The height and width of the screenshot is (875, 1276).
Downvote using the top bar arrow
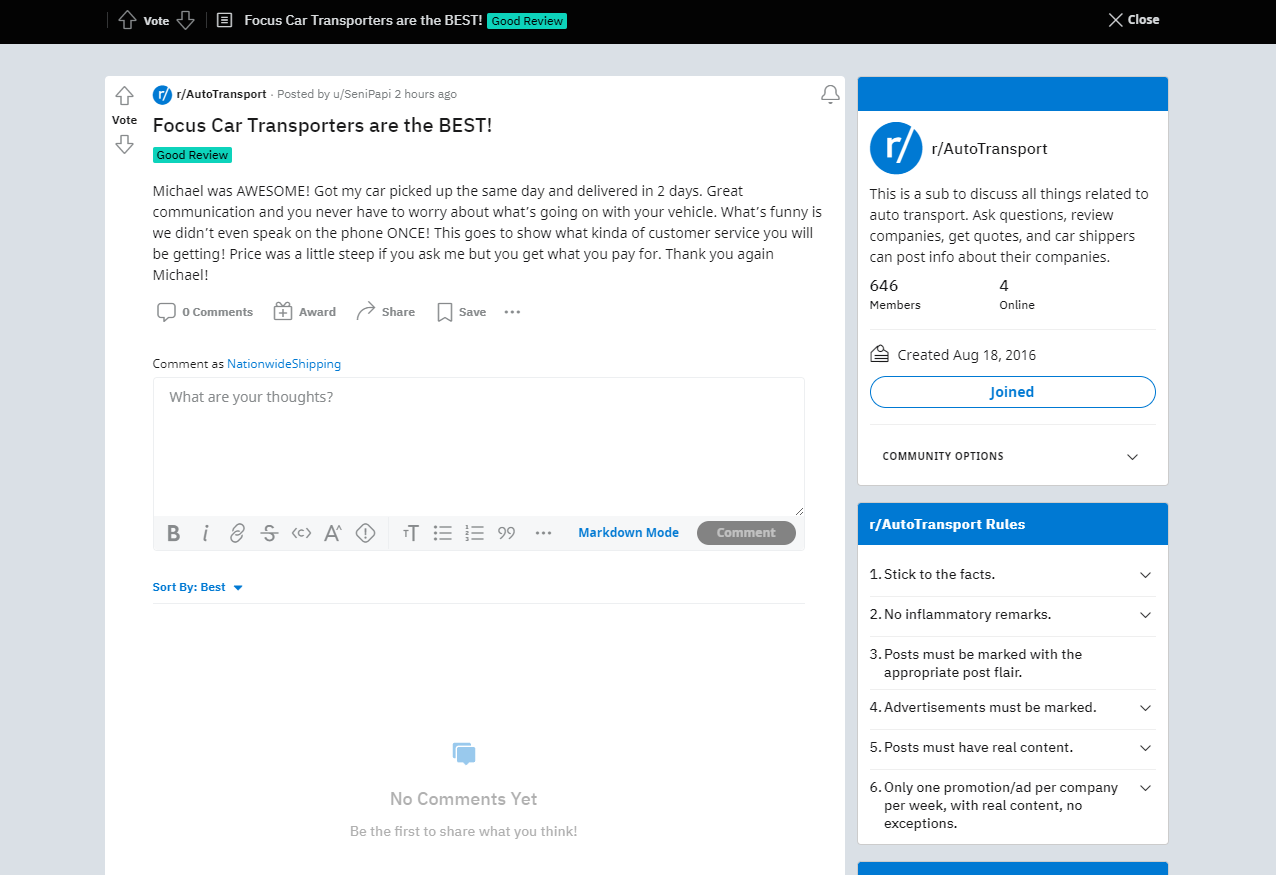(185, 20)
